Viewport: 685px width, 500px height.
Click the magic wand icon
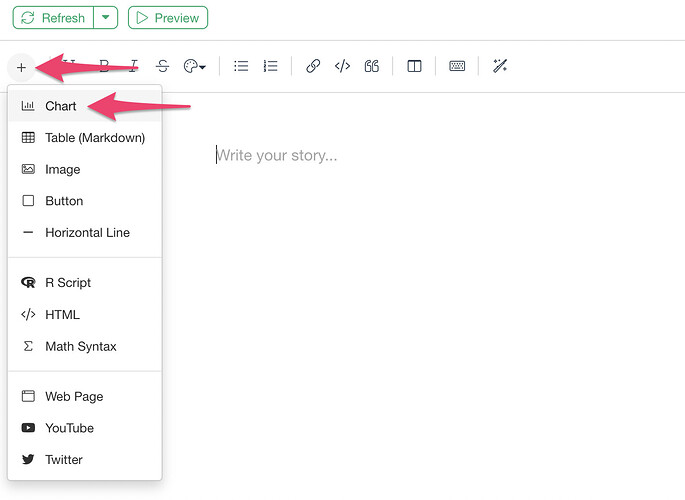coord(500,66)
